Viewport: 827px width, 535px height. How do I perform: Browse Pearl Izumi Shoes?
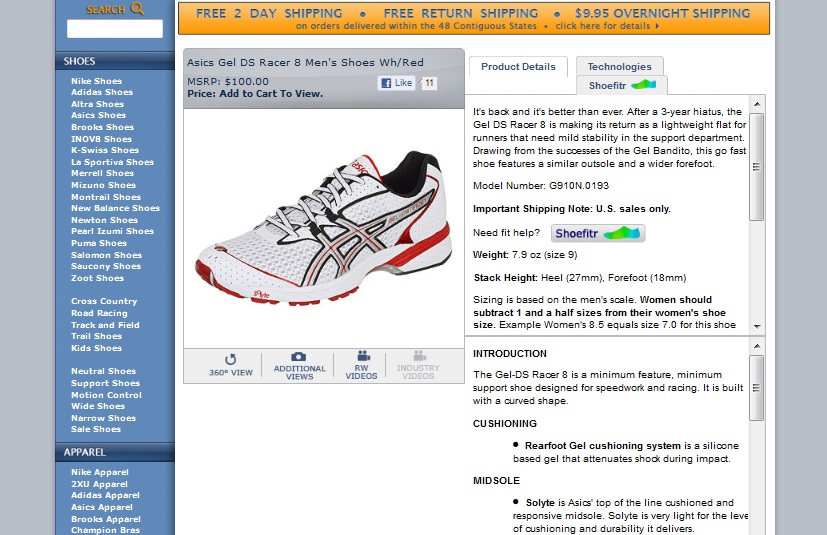pos(112,232)
